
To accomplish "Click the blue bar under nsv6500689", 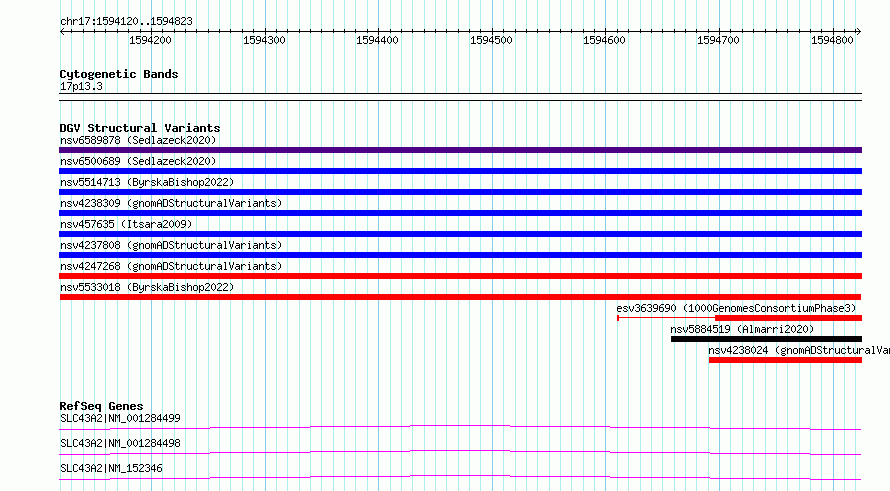I will tap(460, 171).
